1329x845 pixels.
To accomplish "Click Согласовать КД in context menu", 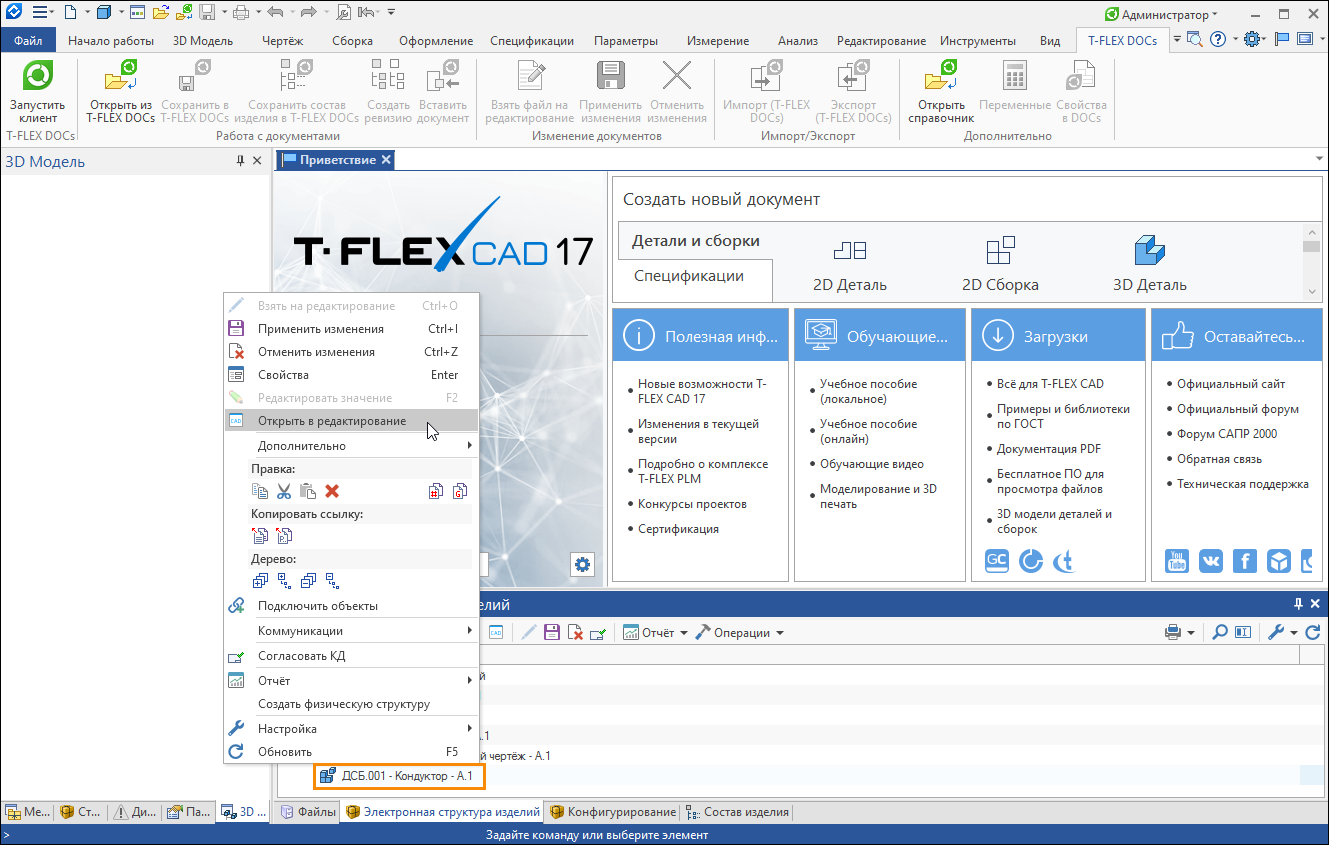I will click(x=351, y=656).
